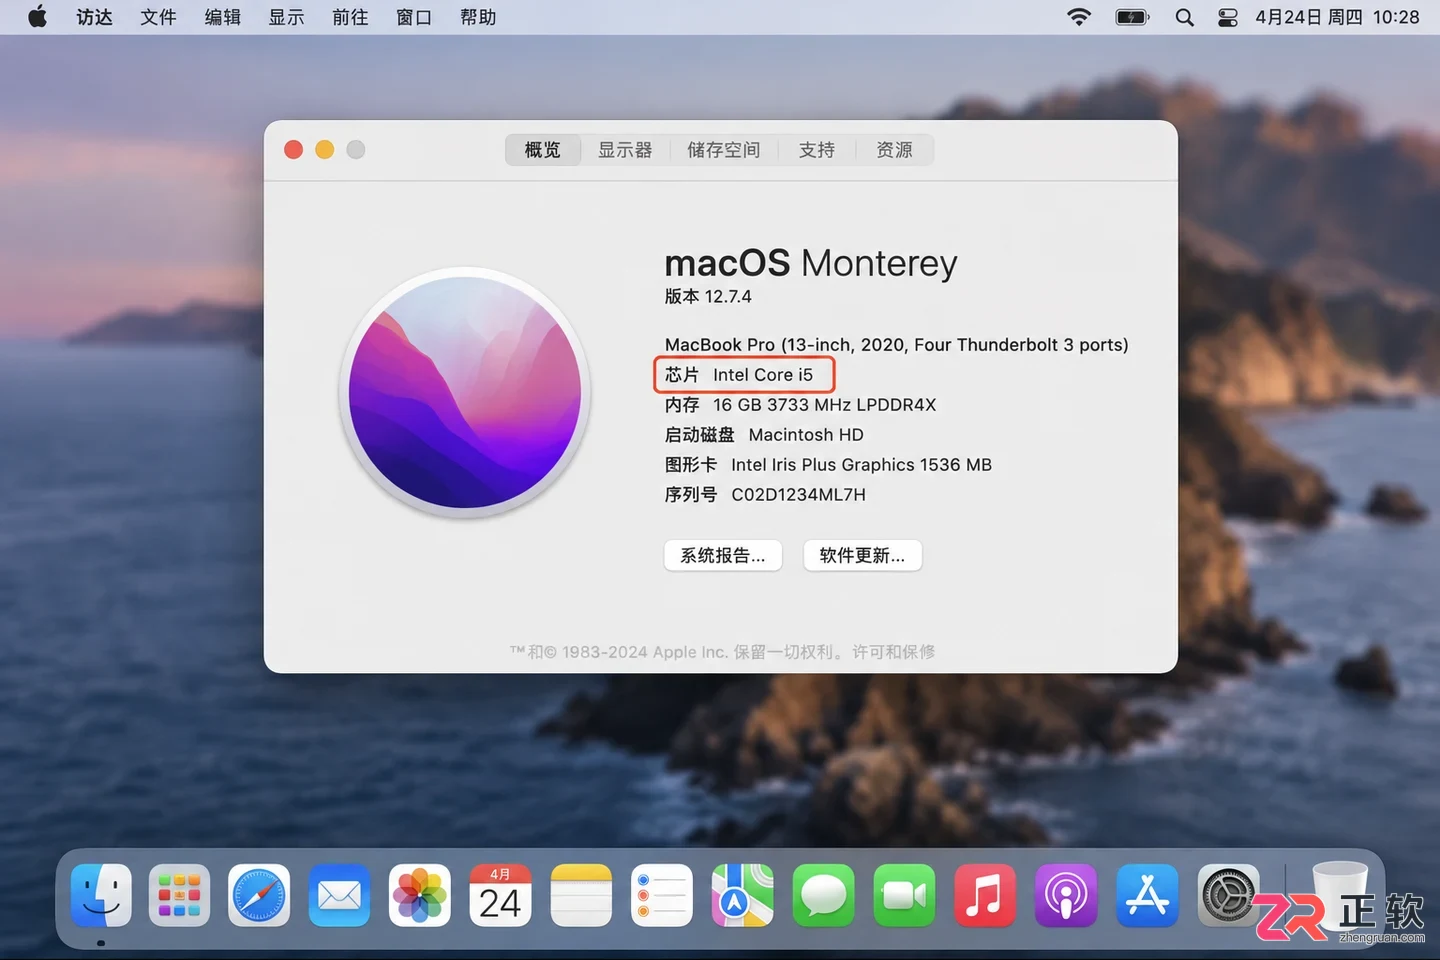Open the 文件 menu
This screenshot has width=1440, height=960.
click(x=159, y=17)
